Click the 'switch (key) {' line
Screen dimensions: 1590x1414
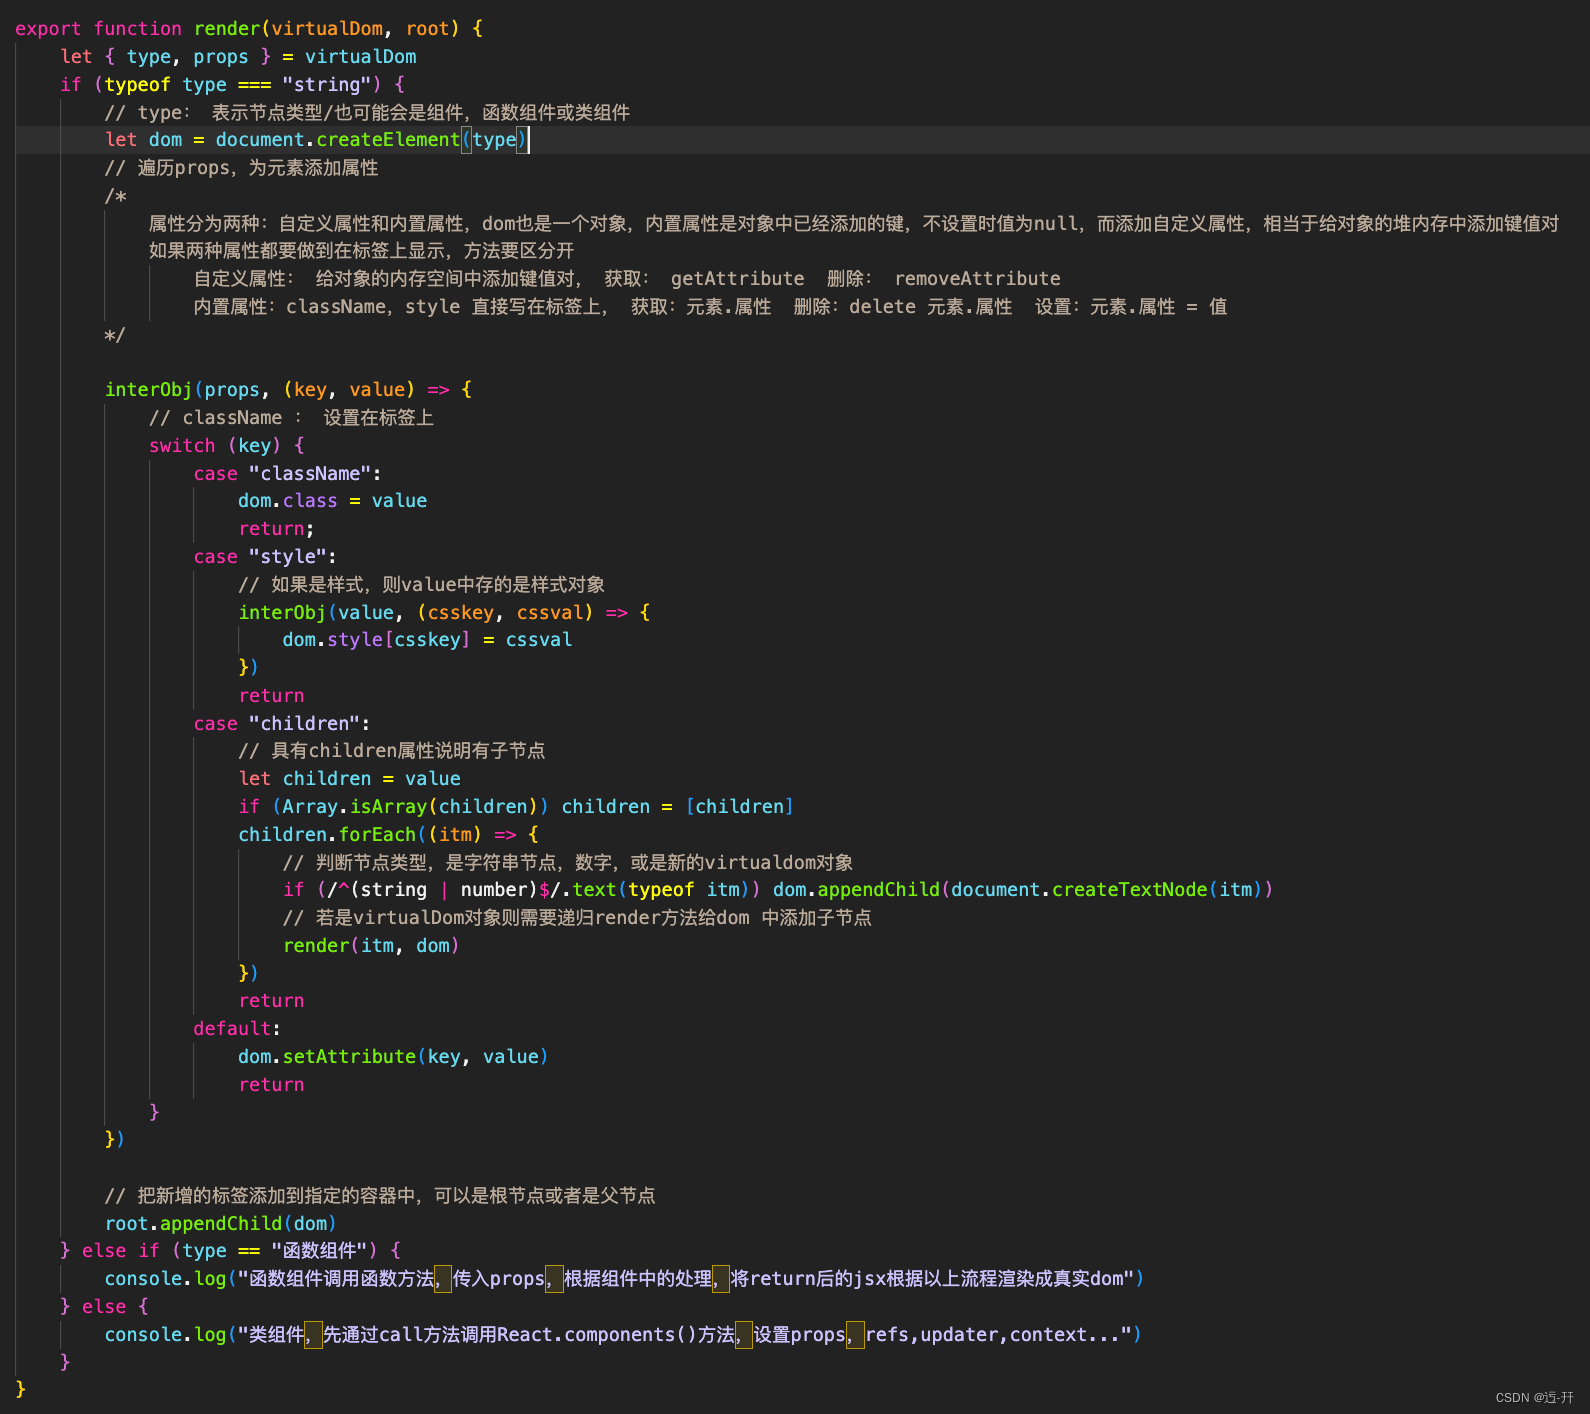point(227,446)
